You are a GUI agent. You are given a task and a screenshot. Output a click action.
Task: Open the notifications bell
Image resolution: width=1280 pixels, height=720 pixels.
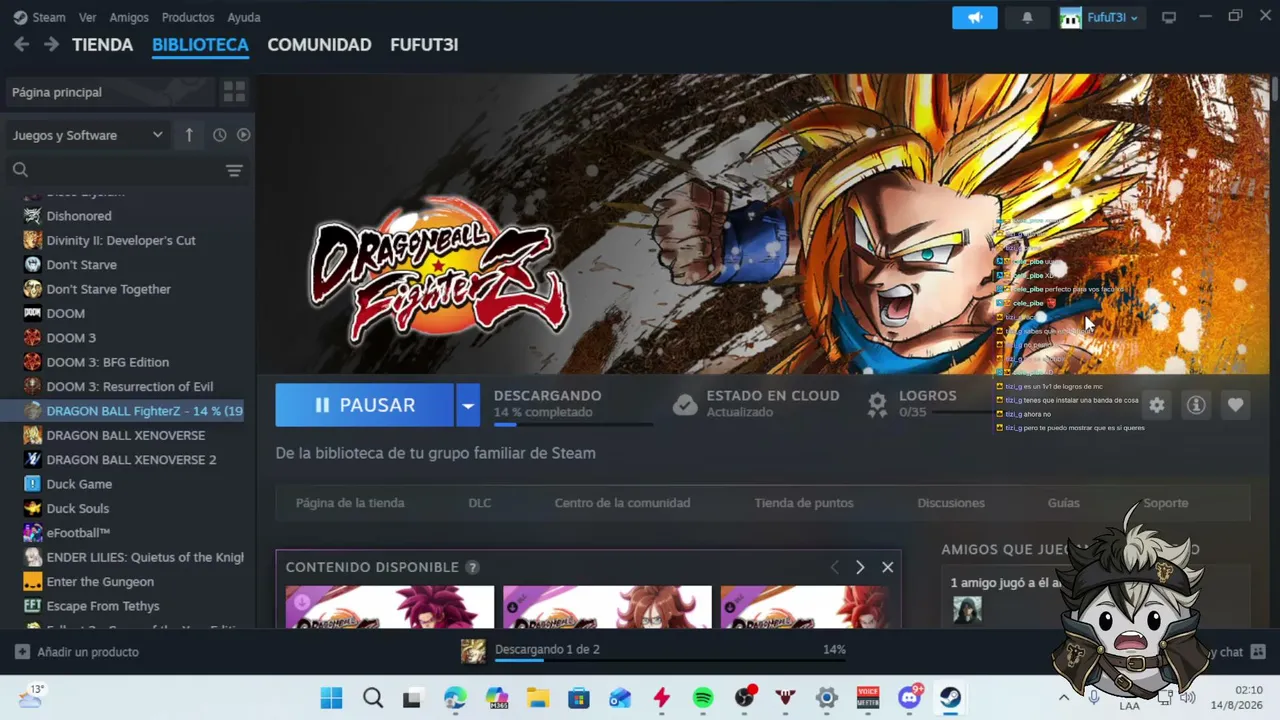coord(1027,18)
